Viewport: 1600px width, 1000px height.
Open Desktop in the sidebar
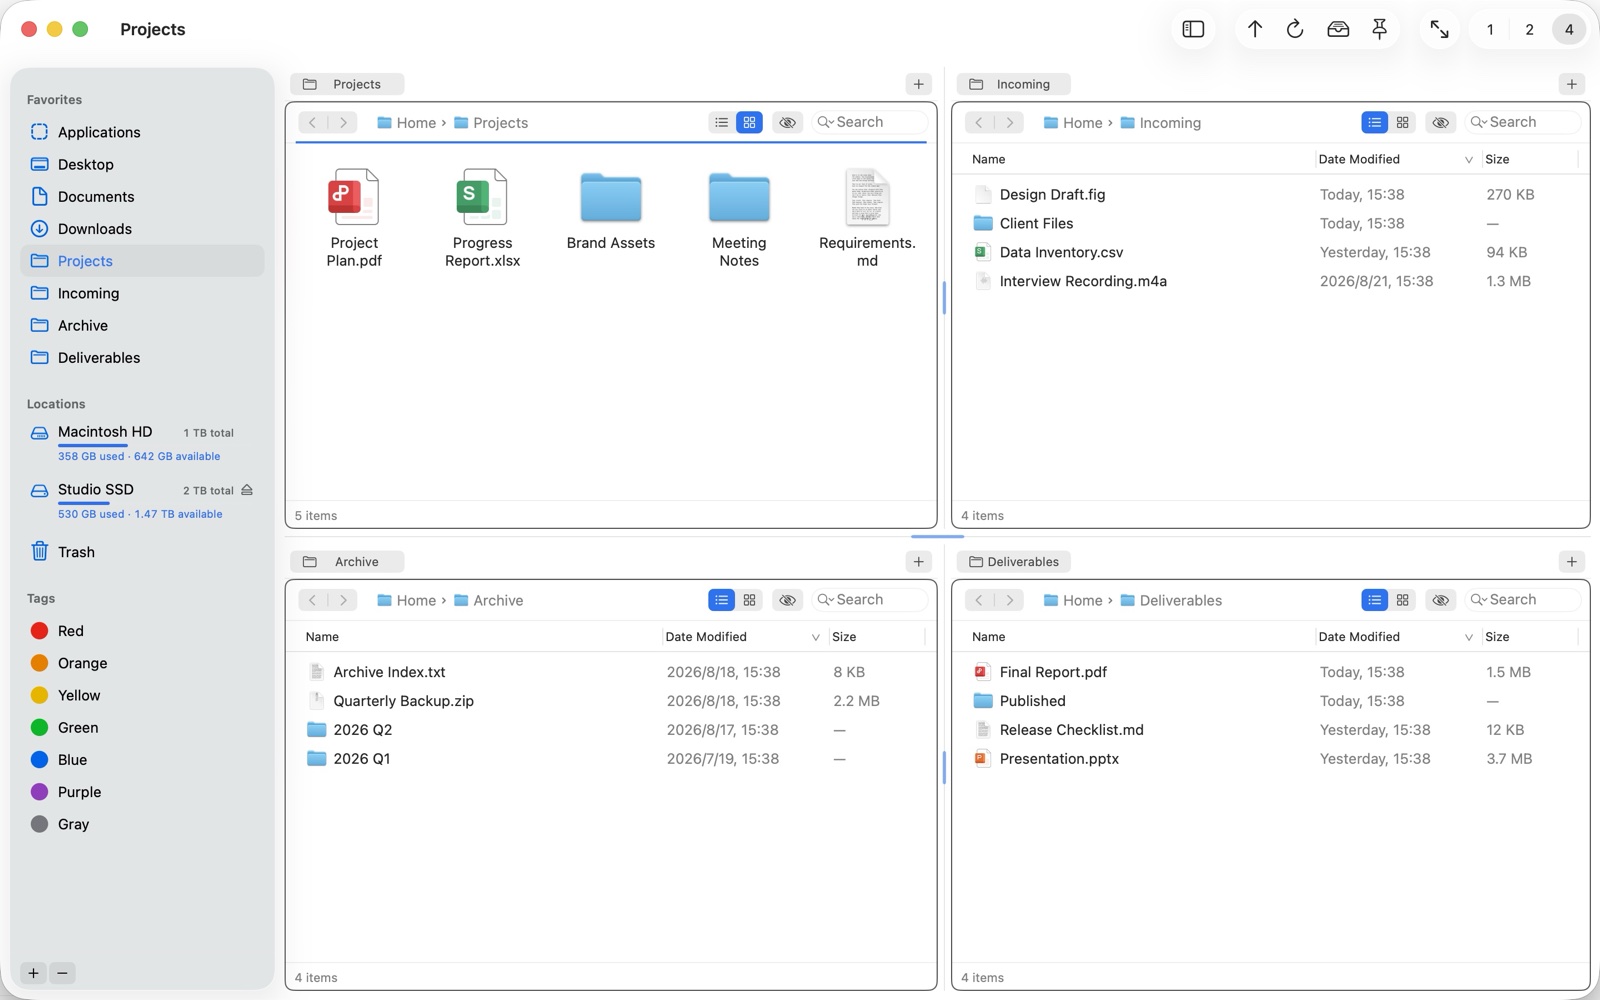[142, 164]
